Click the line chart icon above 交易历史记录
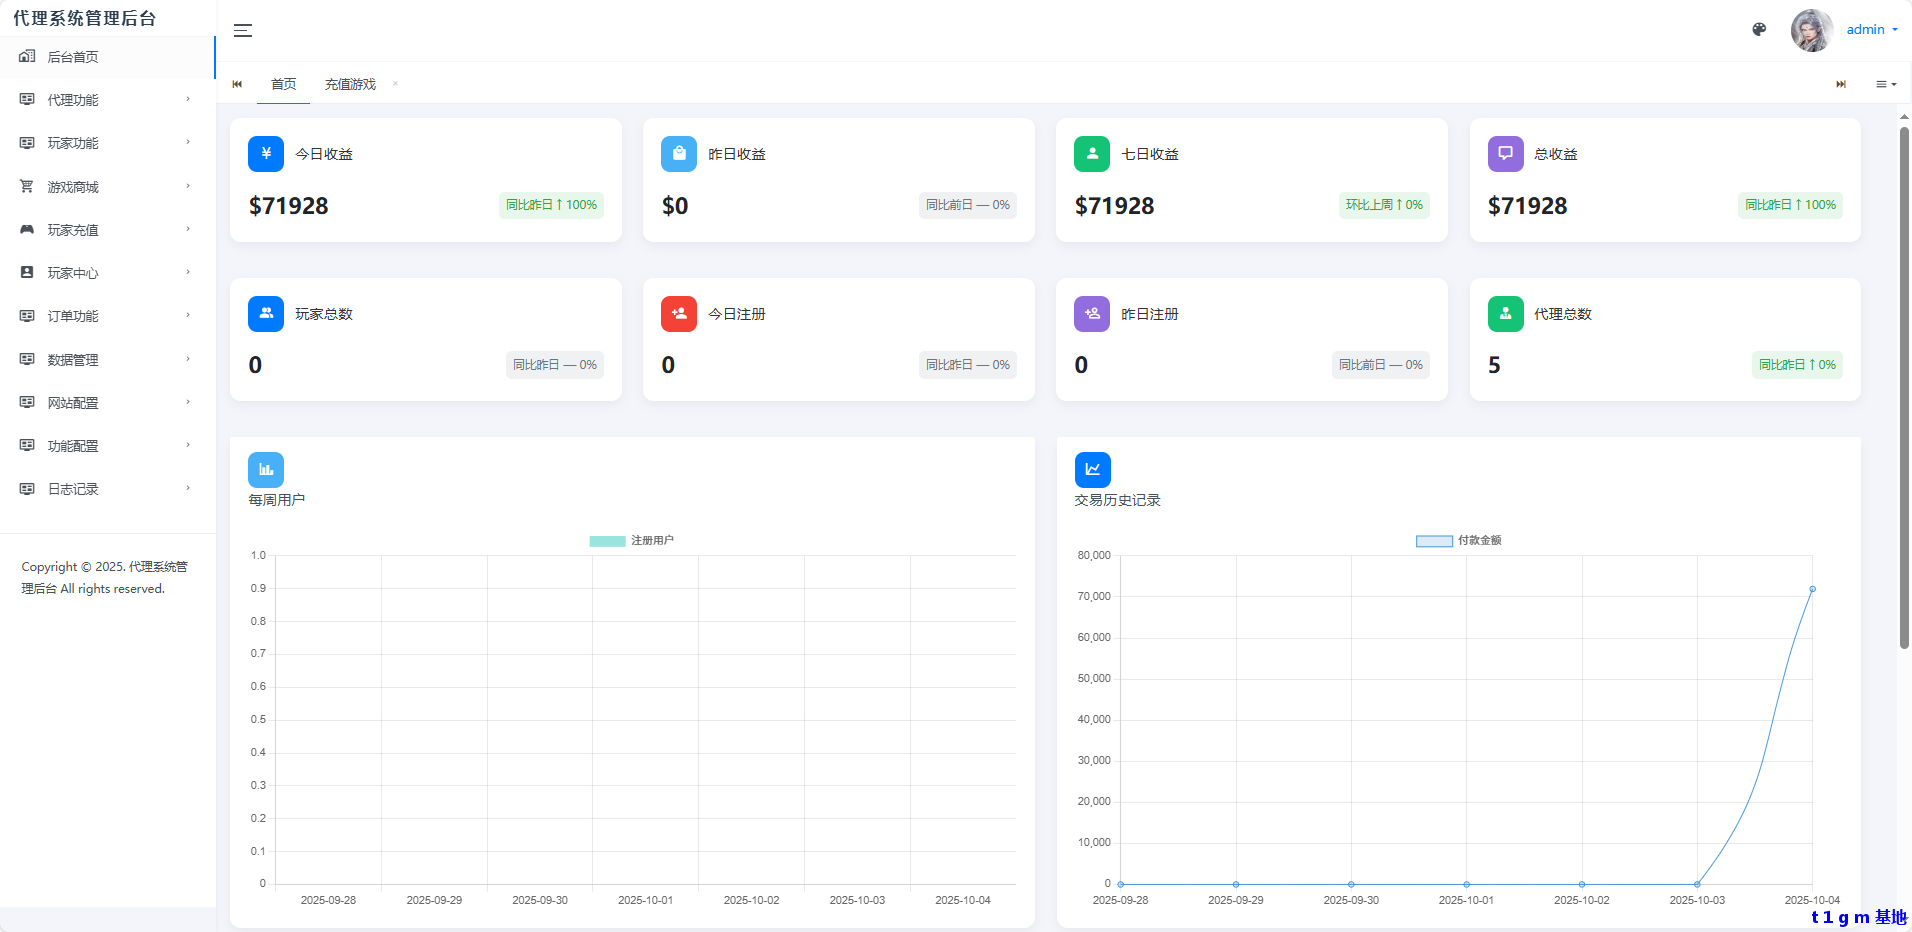Image resolution: width=1912 pixels, height=932 pixels. coord(1092,470)
